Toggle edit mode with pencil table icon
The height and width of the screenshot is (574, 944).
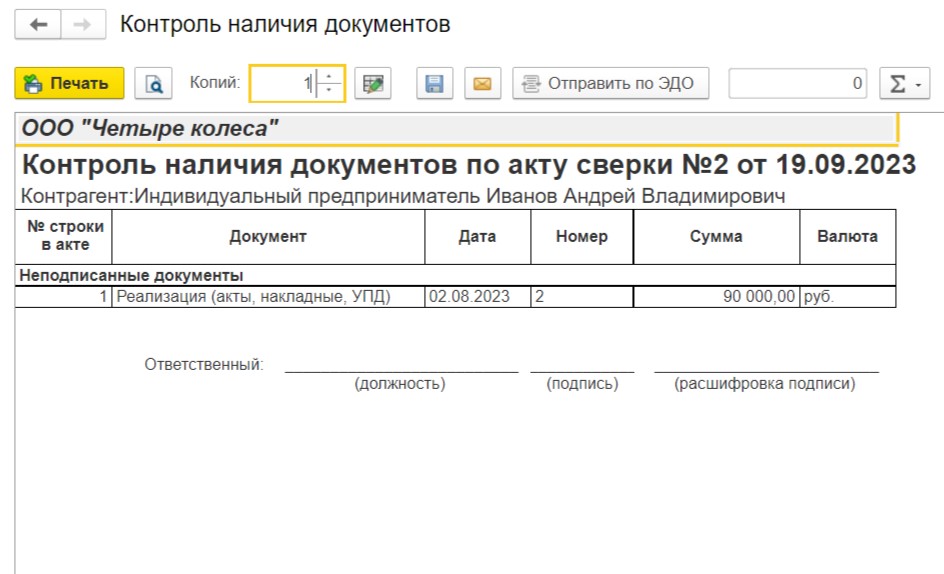[x=373, y=84]
